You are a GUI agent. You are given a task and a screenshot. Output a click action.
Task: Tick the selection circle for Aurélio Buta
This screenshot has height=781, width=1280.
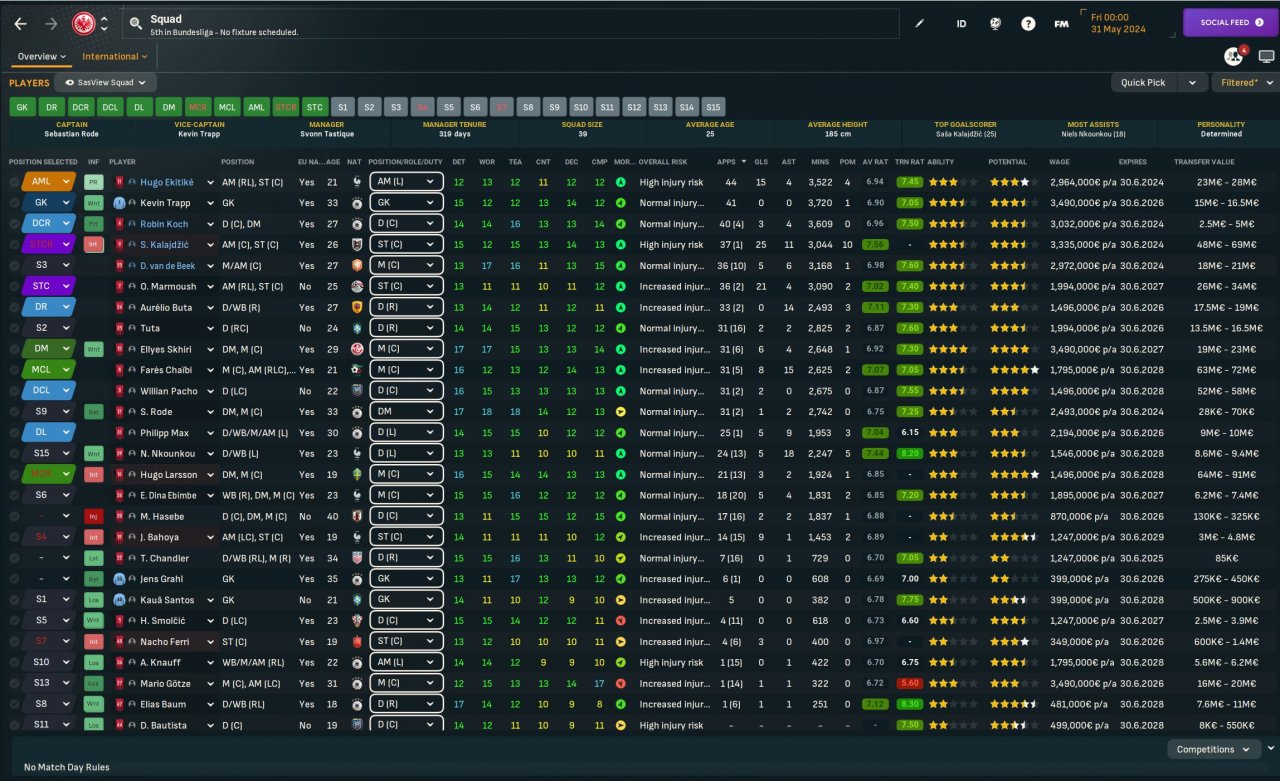(14, 308)
